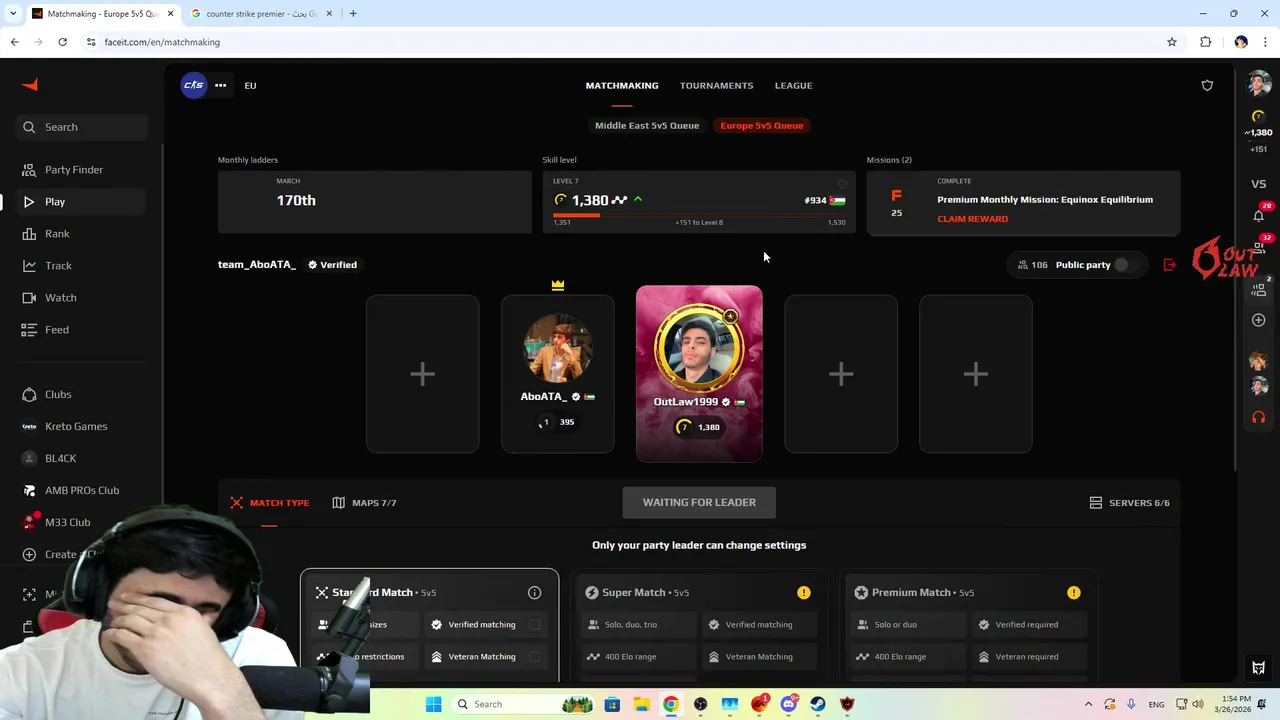This screenshot has width=1280, height=720.
Task: Click the rightmost empty party slot plus
Action: [976, 374]
